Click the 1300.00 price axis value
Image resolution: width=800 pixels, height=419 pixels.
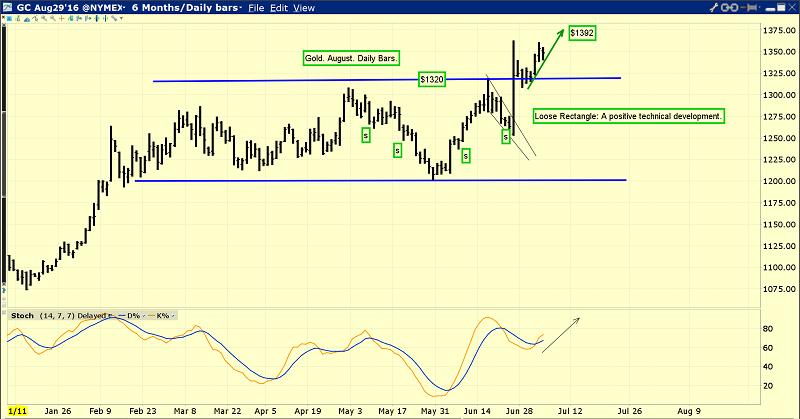point(779,95)
